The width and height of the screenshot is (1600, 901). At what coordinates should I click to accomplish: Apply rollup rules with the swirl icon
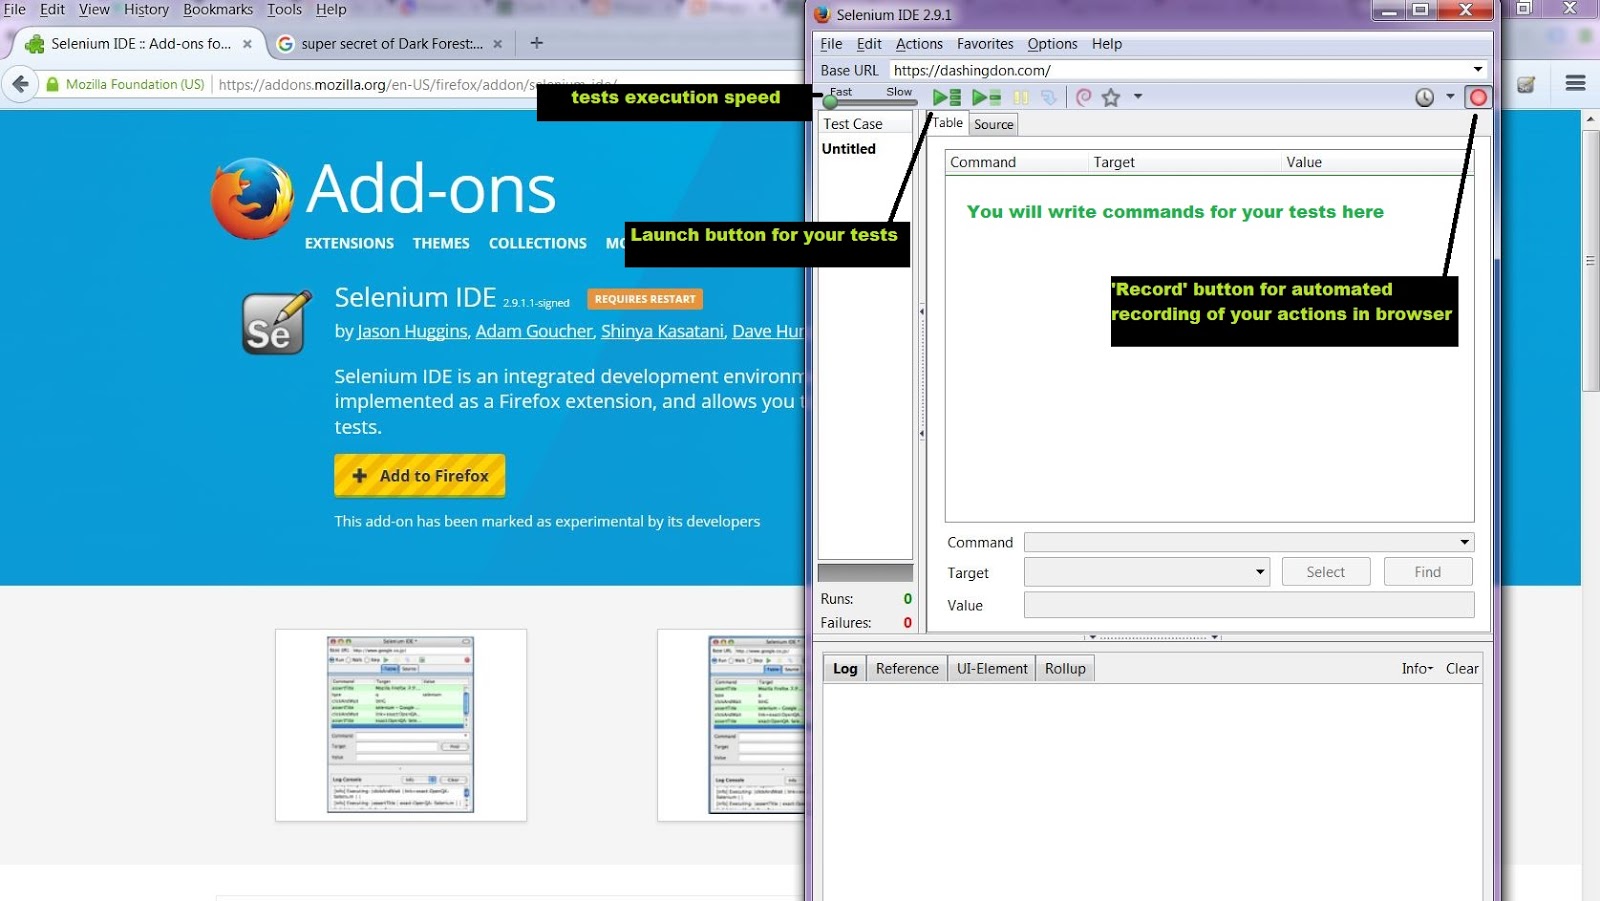coord(1084,97)
